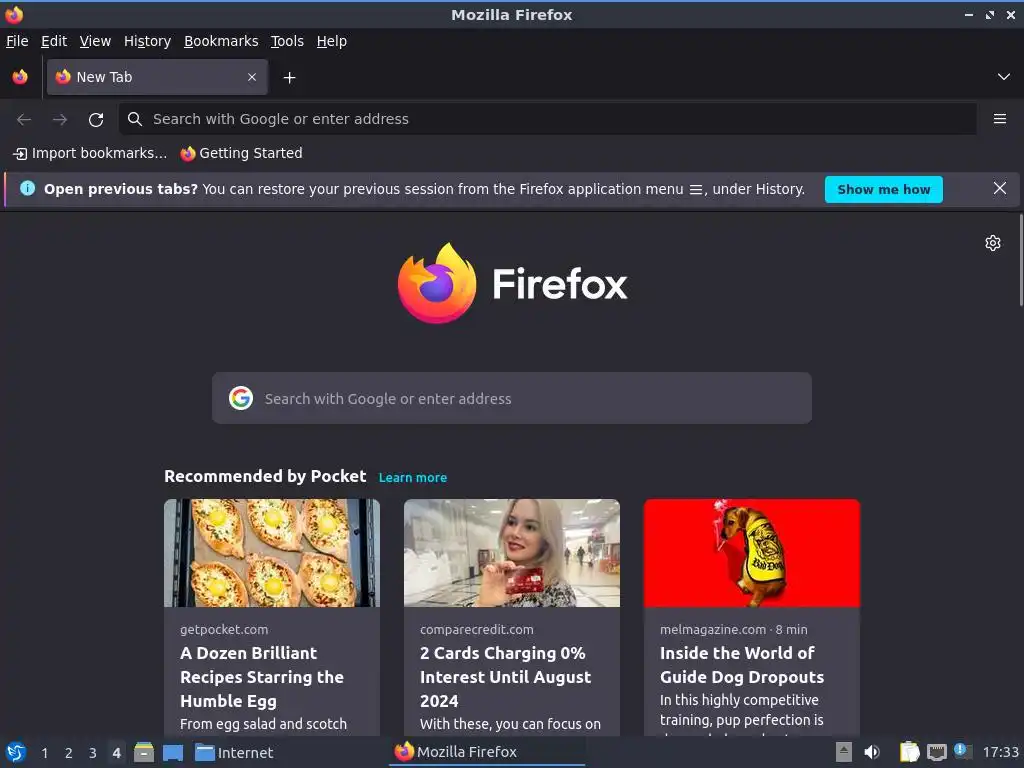Viewport: 1024px width, 768px height.
Task: Switch to workspace 2
Action: [x=69, y=753]
